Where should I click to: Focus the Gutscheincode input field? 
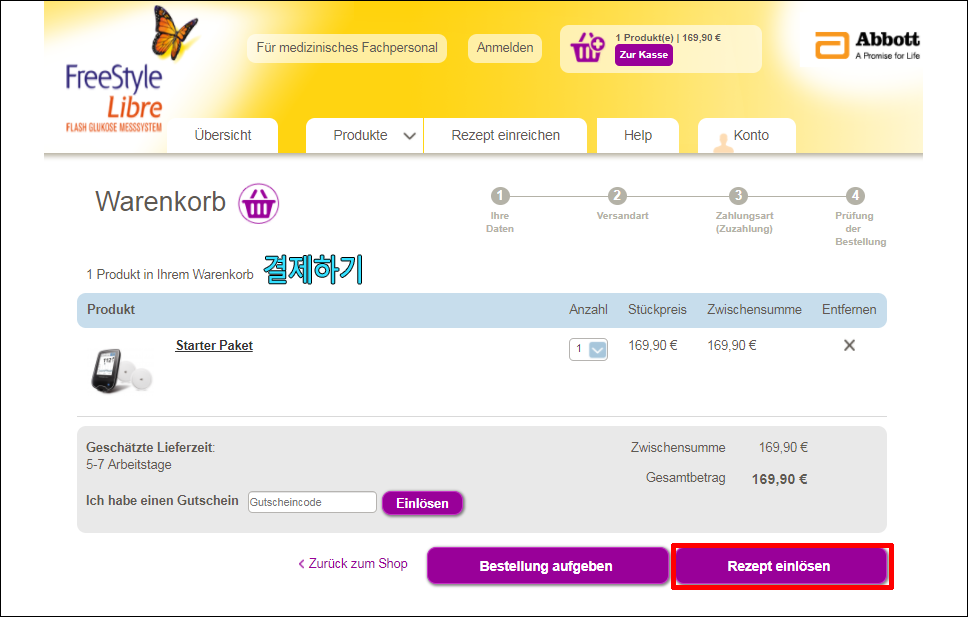tap(312, 502)
